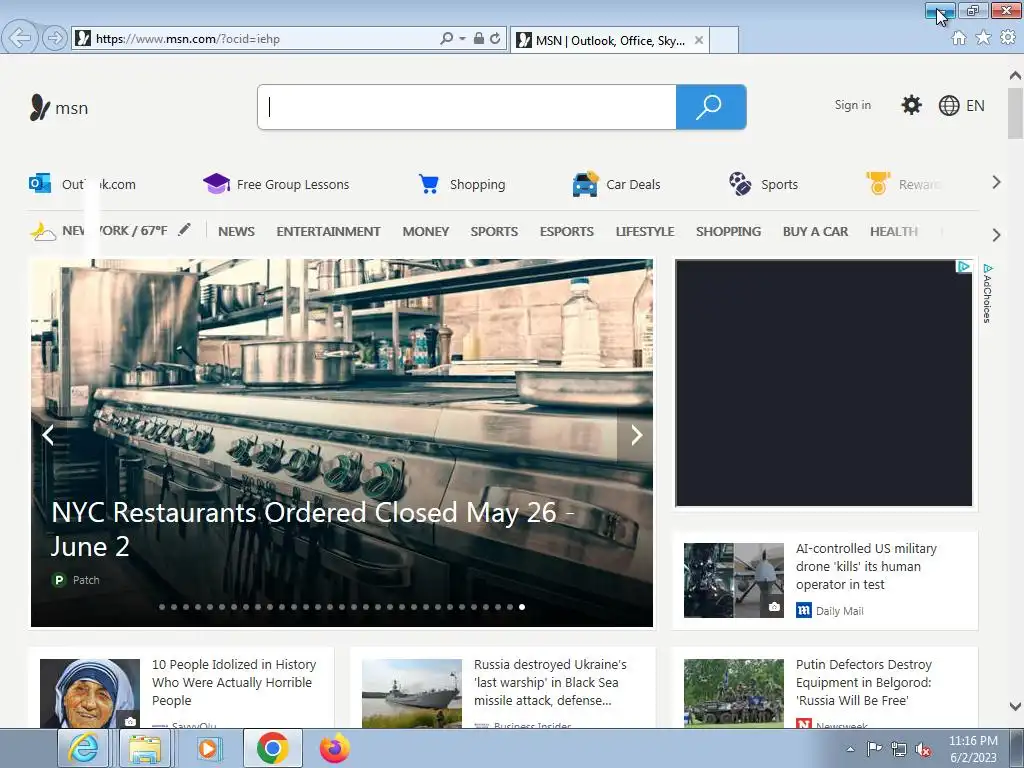1024x768 pixels.
Task: Change language with the EN globe icon
Action: pos(961,105)
